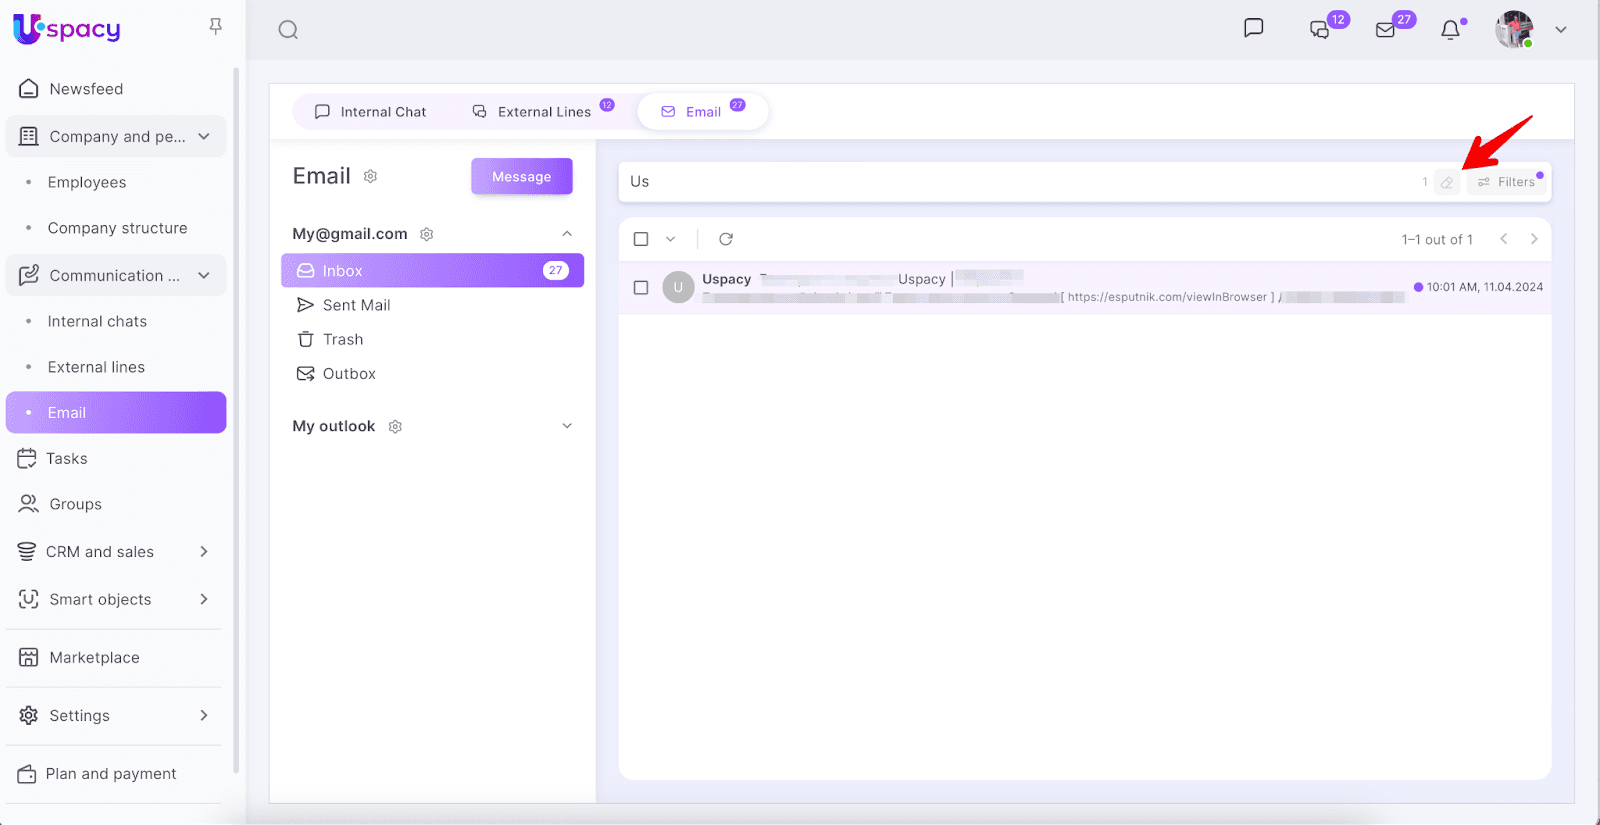This screenshot has height=825, width=1600.
Task: Collapse the My@gmail.com mailbox folders
Action: click(x=567, y=234)
